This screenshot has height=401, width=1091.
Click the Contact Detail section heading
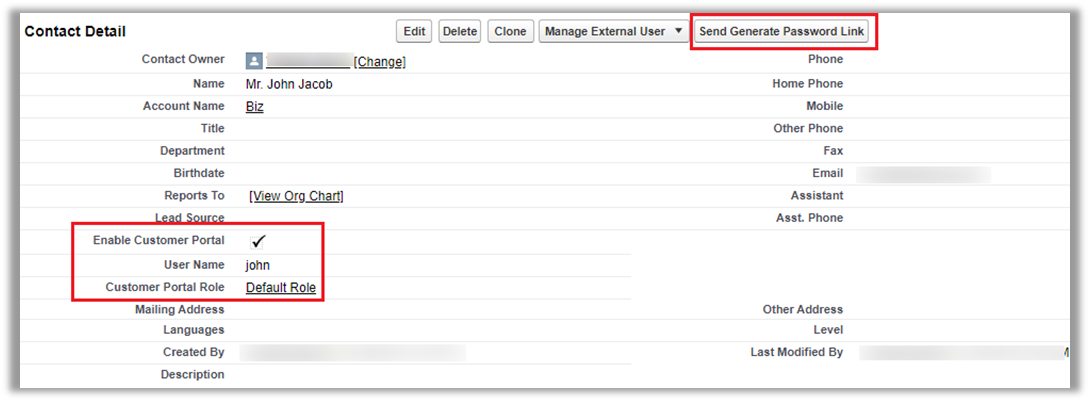[75, 32]
